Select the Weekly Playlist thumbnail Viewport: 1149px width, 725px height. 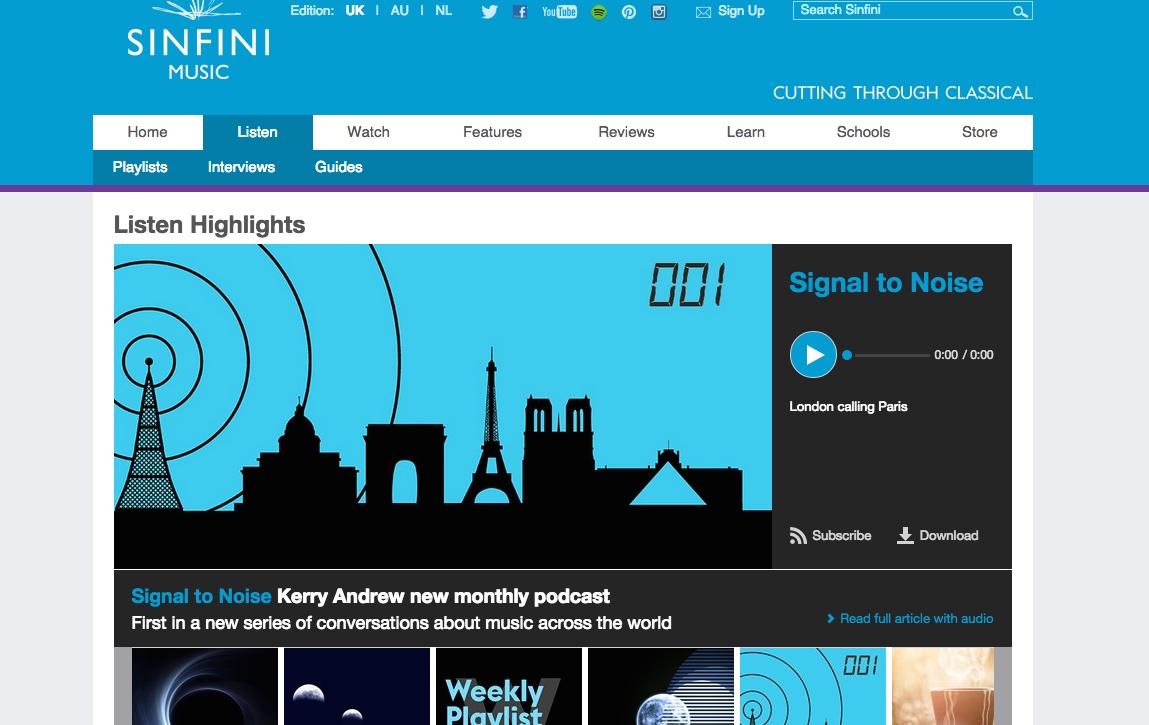click(x=509, y=686)
